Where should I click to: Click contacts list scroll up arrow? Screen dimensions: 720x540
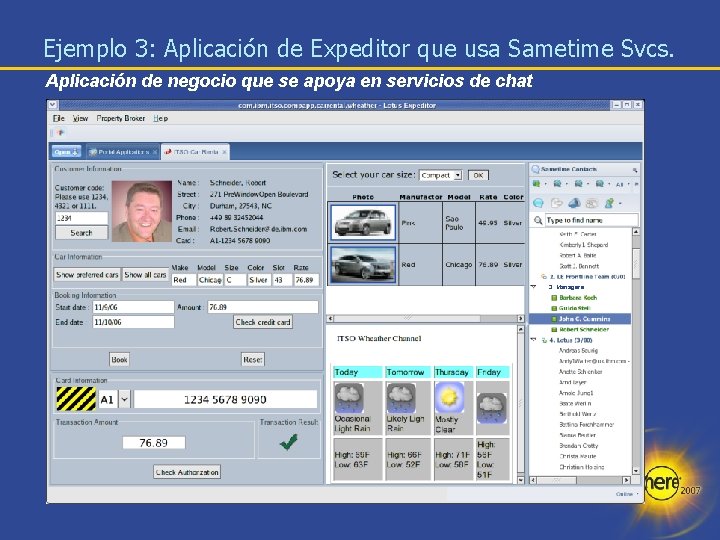pos(636,232)
